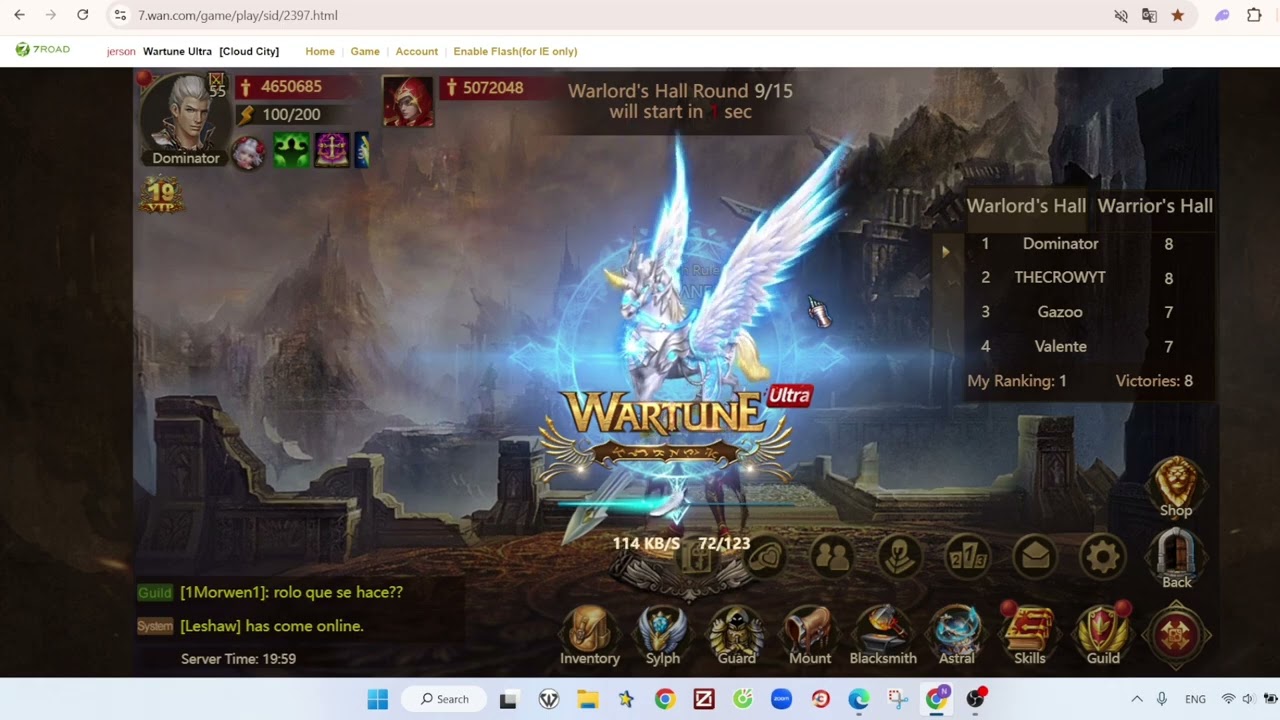
Task: Switch to the Warrior's Hall tab
Action: point(1155,206)
